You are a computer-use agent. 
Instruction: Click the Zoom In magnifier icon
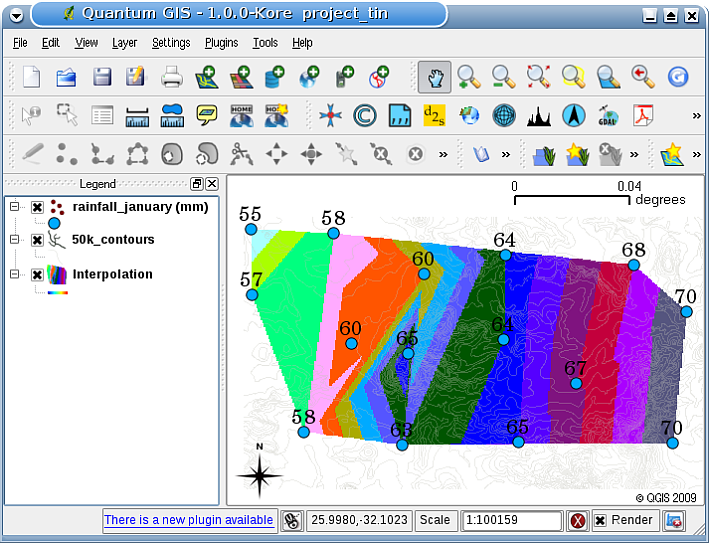pyautogui.click(x=468, y=77)
